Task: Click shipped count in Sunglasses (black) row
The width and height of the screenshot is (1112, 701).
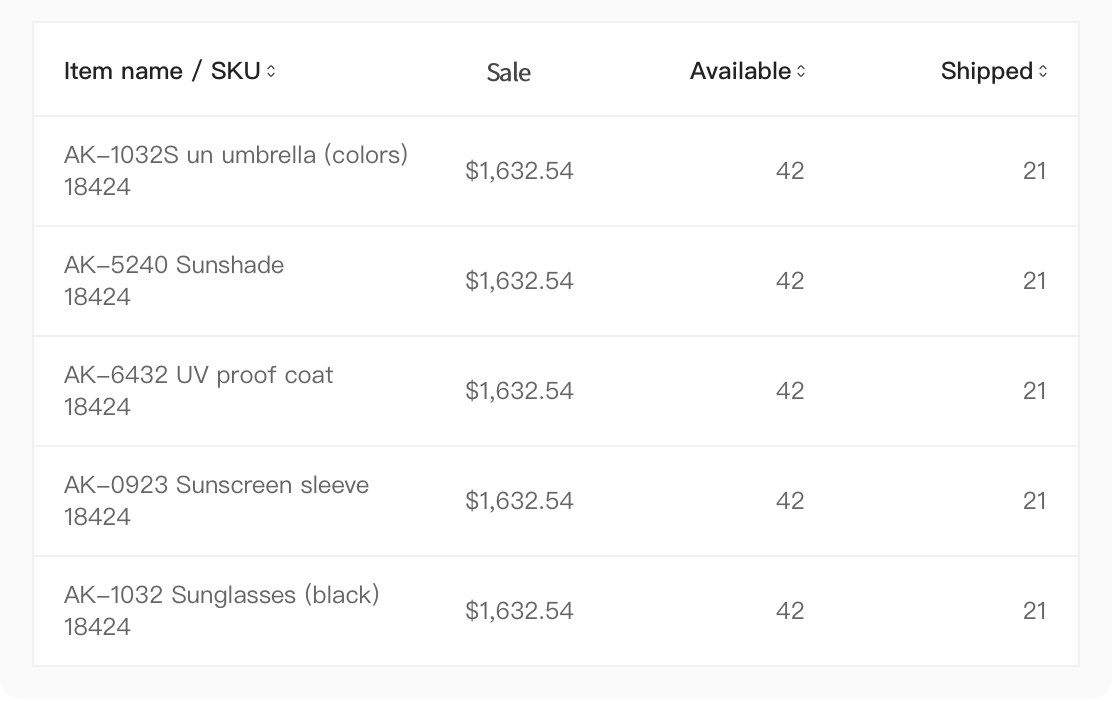Action: coord(1035,611)
